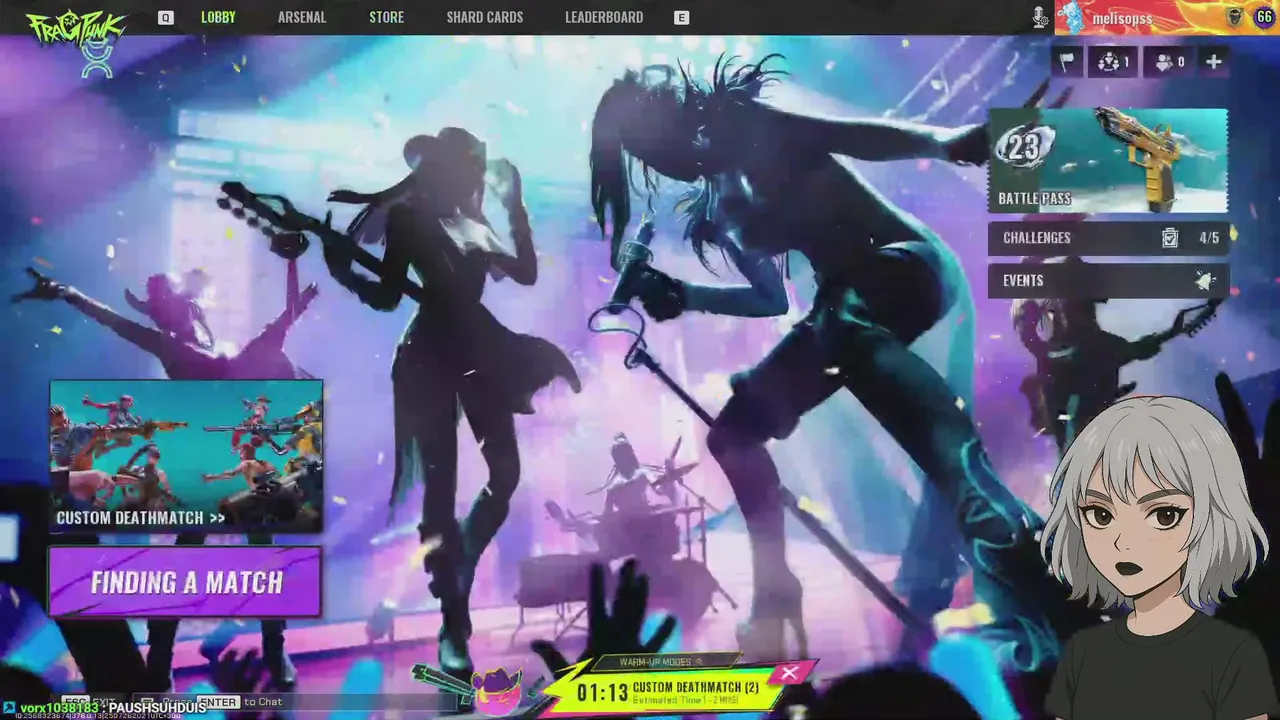
Task: Click the Custom Deathmatch (2) queue label
Action: click(x=696, y=687)
